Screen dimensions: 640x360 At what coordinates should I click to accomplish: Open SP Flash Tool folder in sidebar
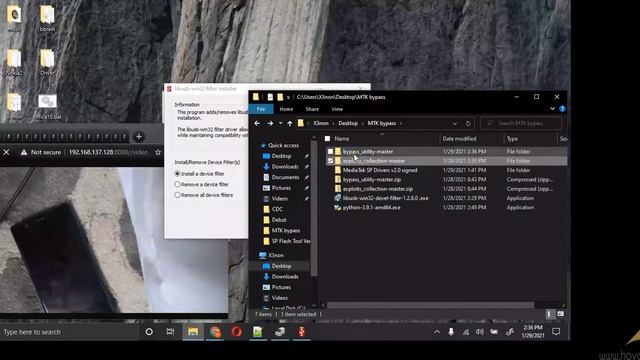[x=291, y=241]
